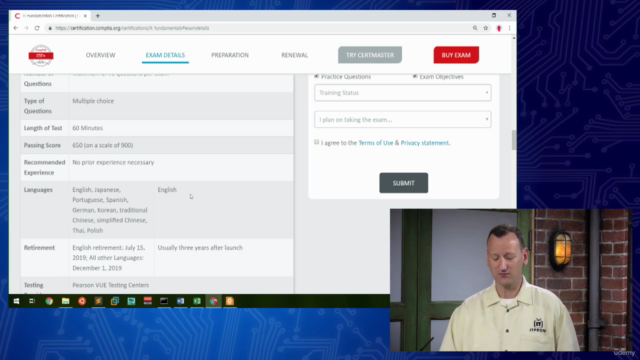
Task: Bookmark this page with the star icon
Action: [x=486, y=28]
